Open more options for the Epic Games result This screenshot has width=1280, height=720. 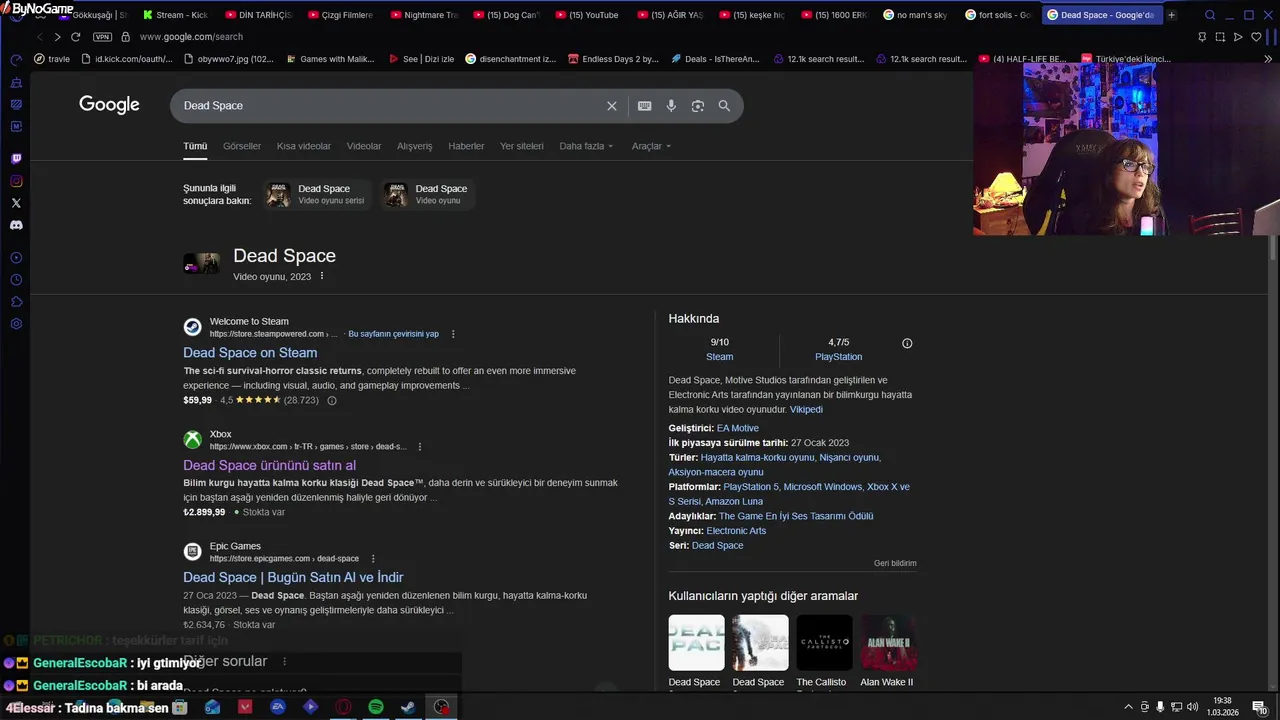pos(373,558)
